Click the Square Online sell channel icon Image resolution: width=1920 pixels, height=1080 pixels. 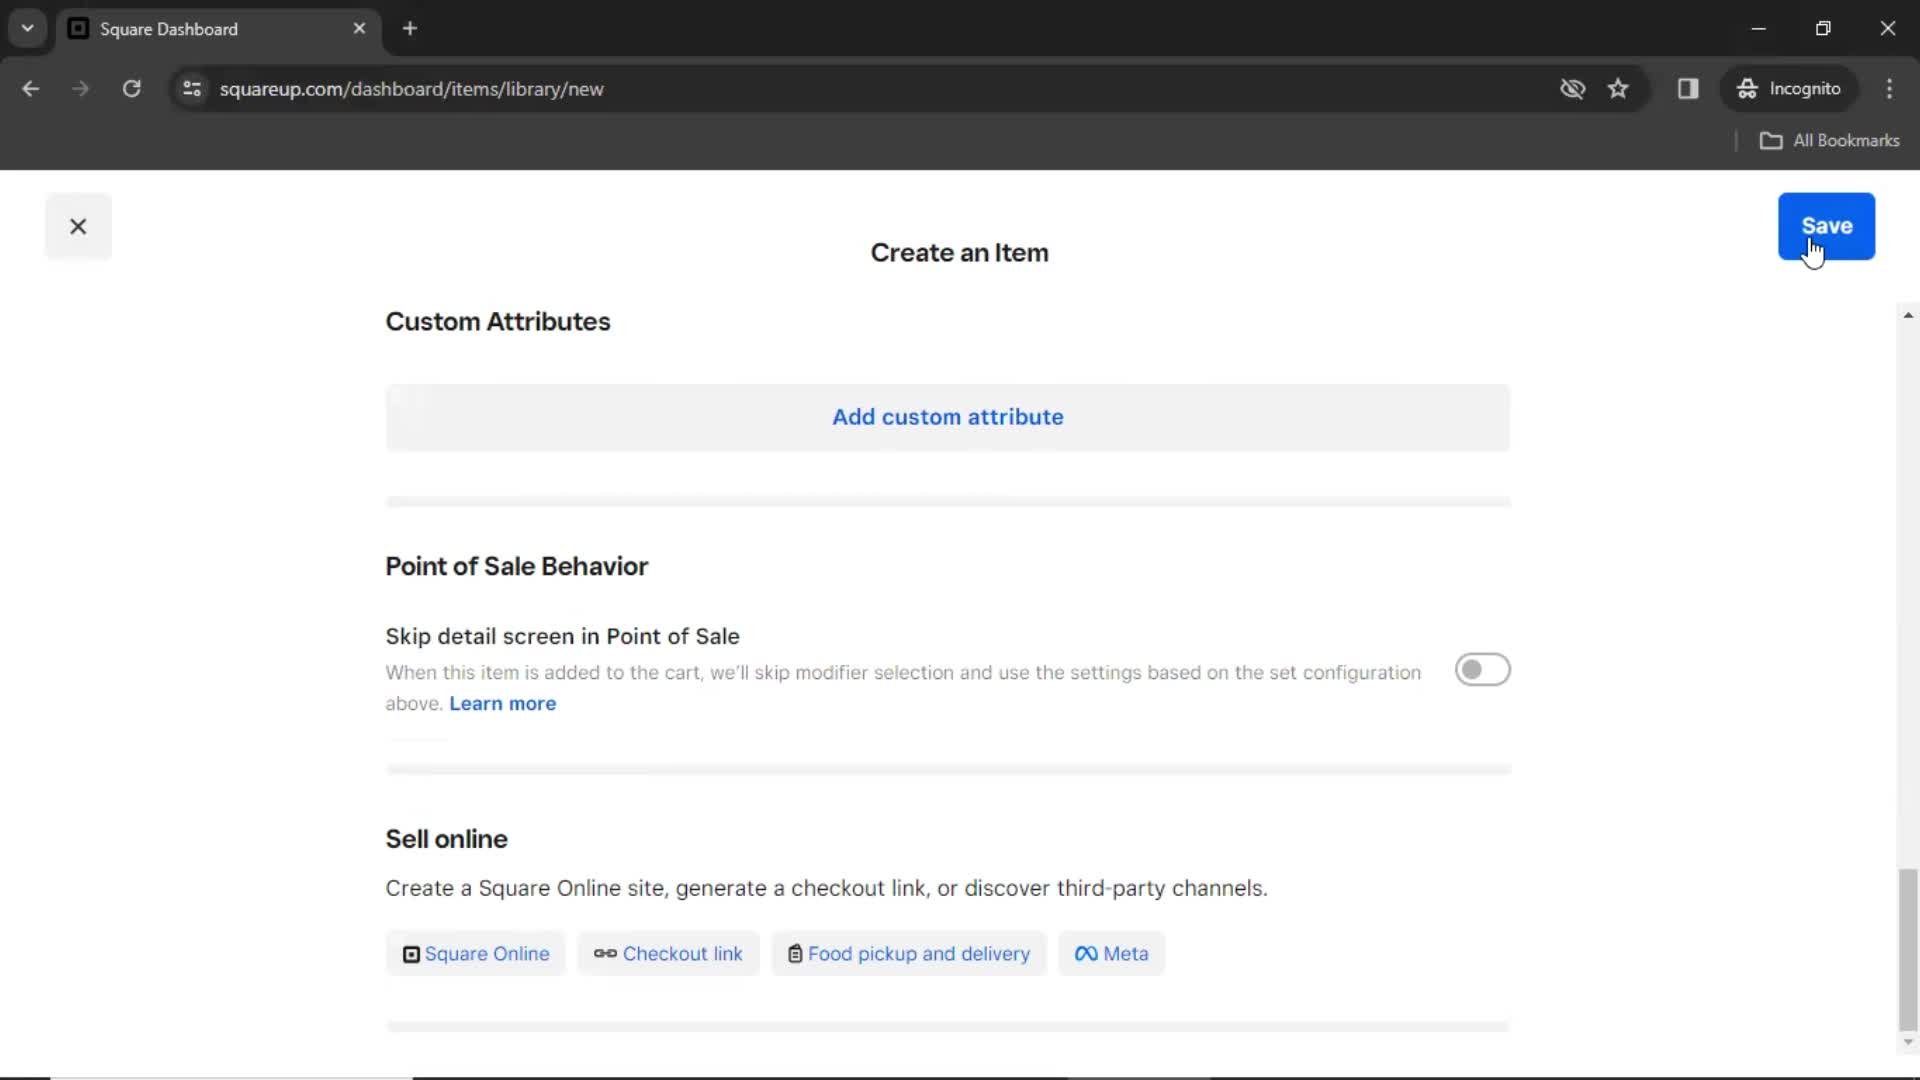point(411,953)
